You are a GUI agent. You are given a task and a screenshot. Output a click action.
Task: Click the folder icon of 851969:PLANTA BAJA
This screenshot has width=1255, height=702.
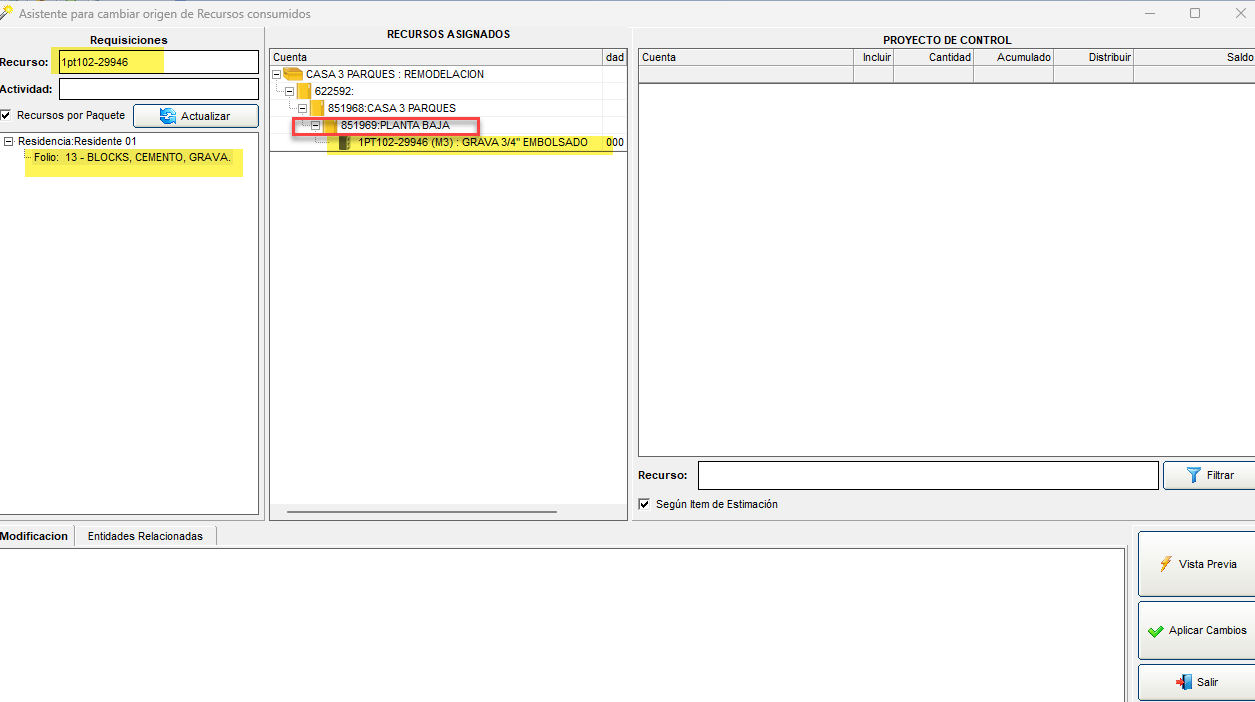pos(330,125)
